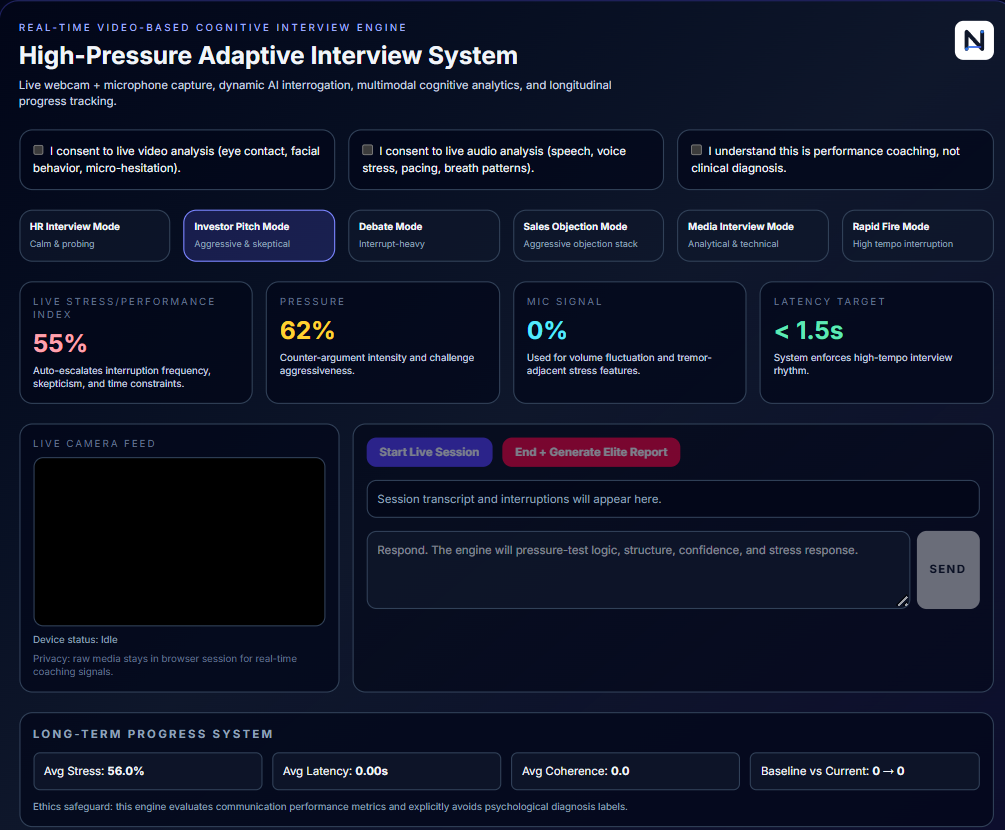Check the live video analysis consent checkbox
Screen dimensions: 1005x830
pos(38,149)
